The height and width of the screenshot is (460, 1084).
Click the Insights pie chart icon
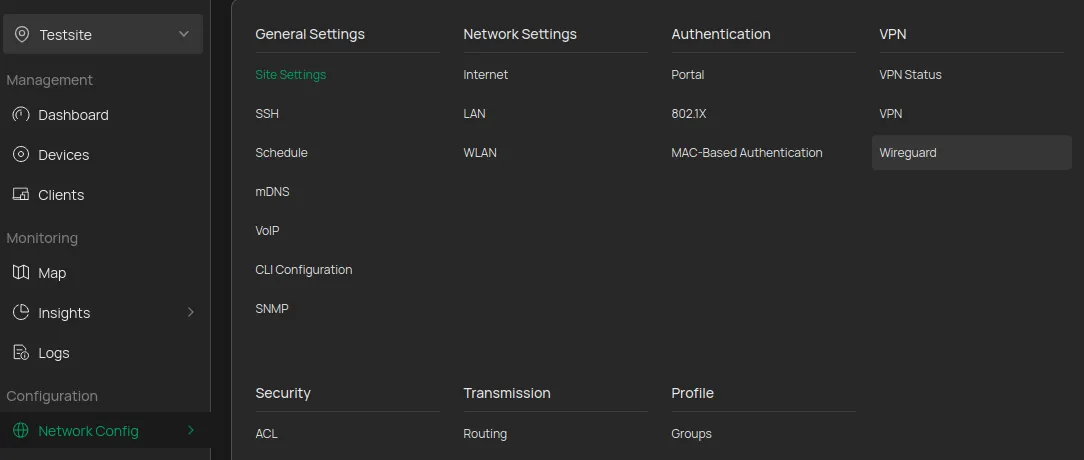21,313
